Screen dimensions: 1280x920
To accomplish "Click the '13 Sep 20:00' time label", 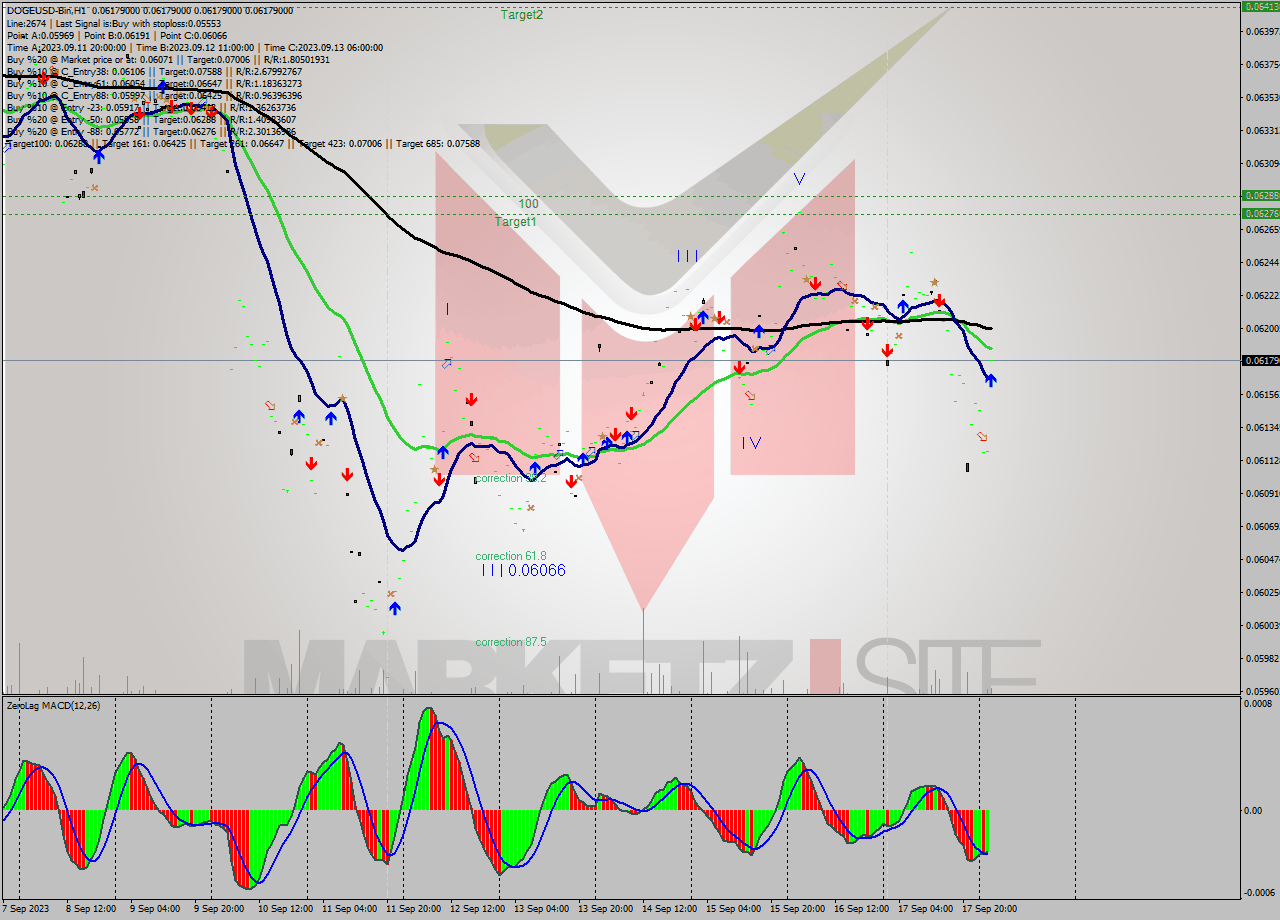I will point(605,909).
